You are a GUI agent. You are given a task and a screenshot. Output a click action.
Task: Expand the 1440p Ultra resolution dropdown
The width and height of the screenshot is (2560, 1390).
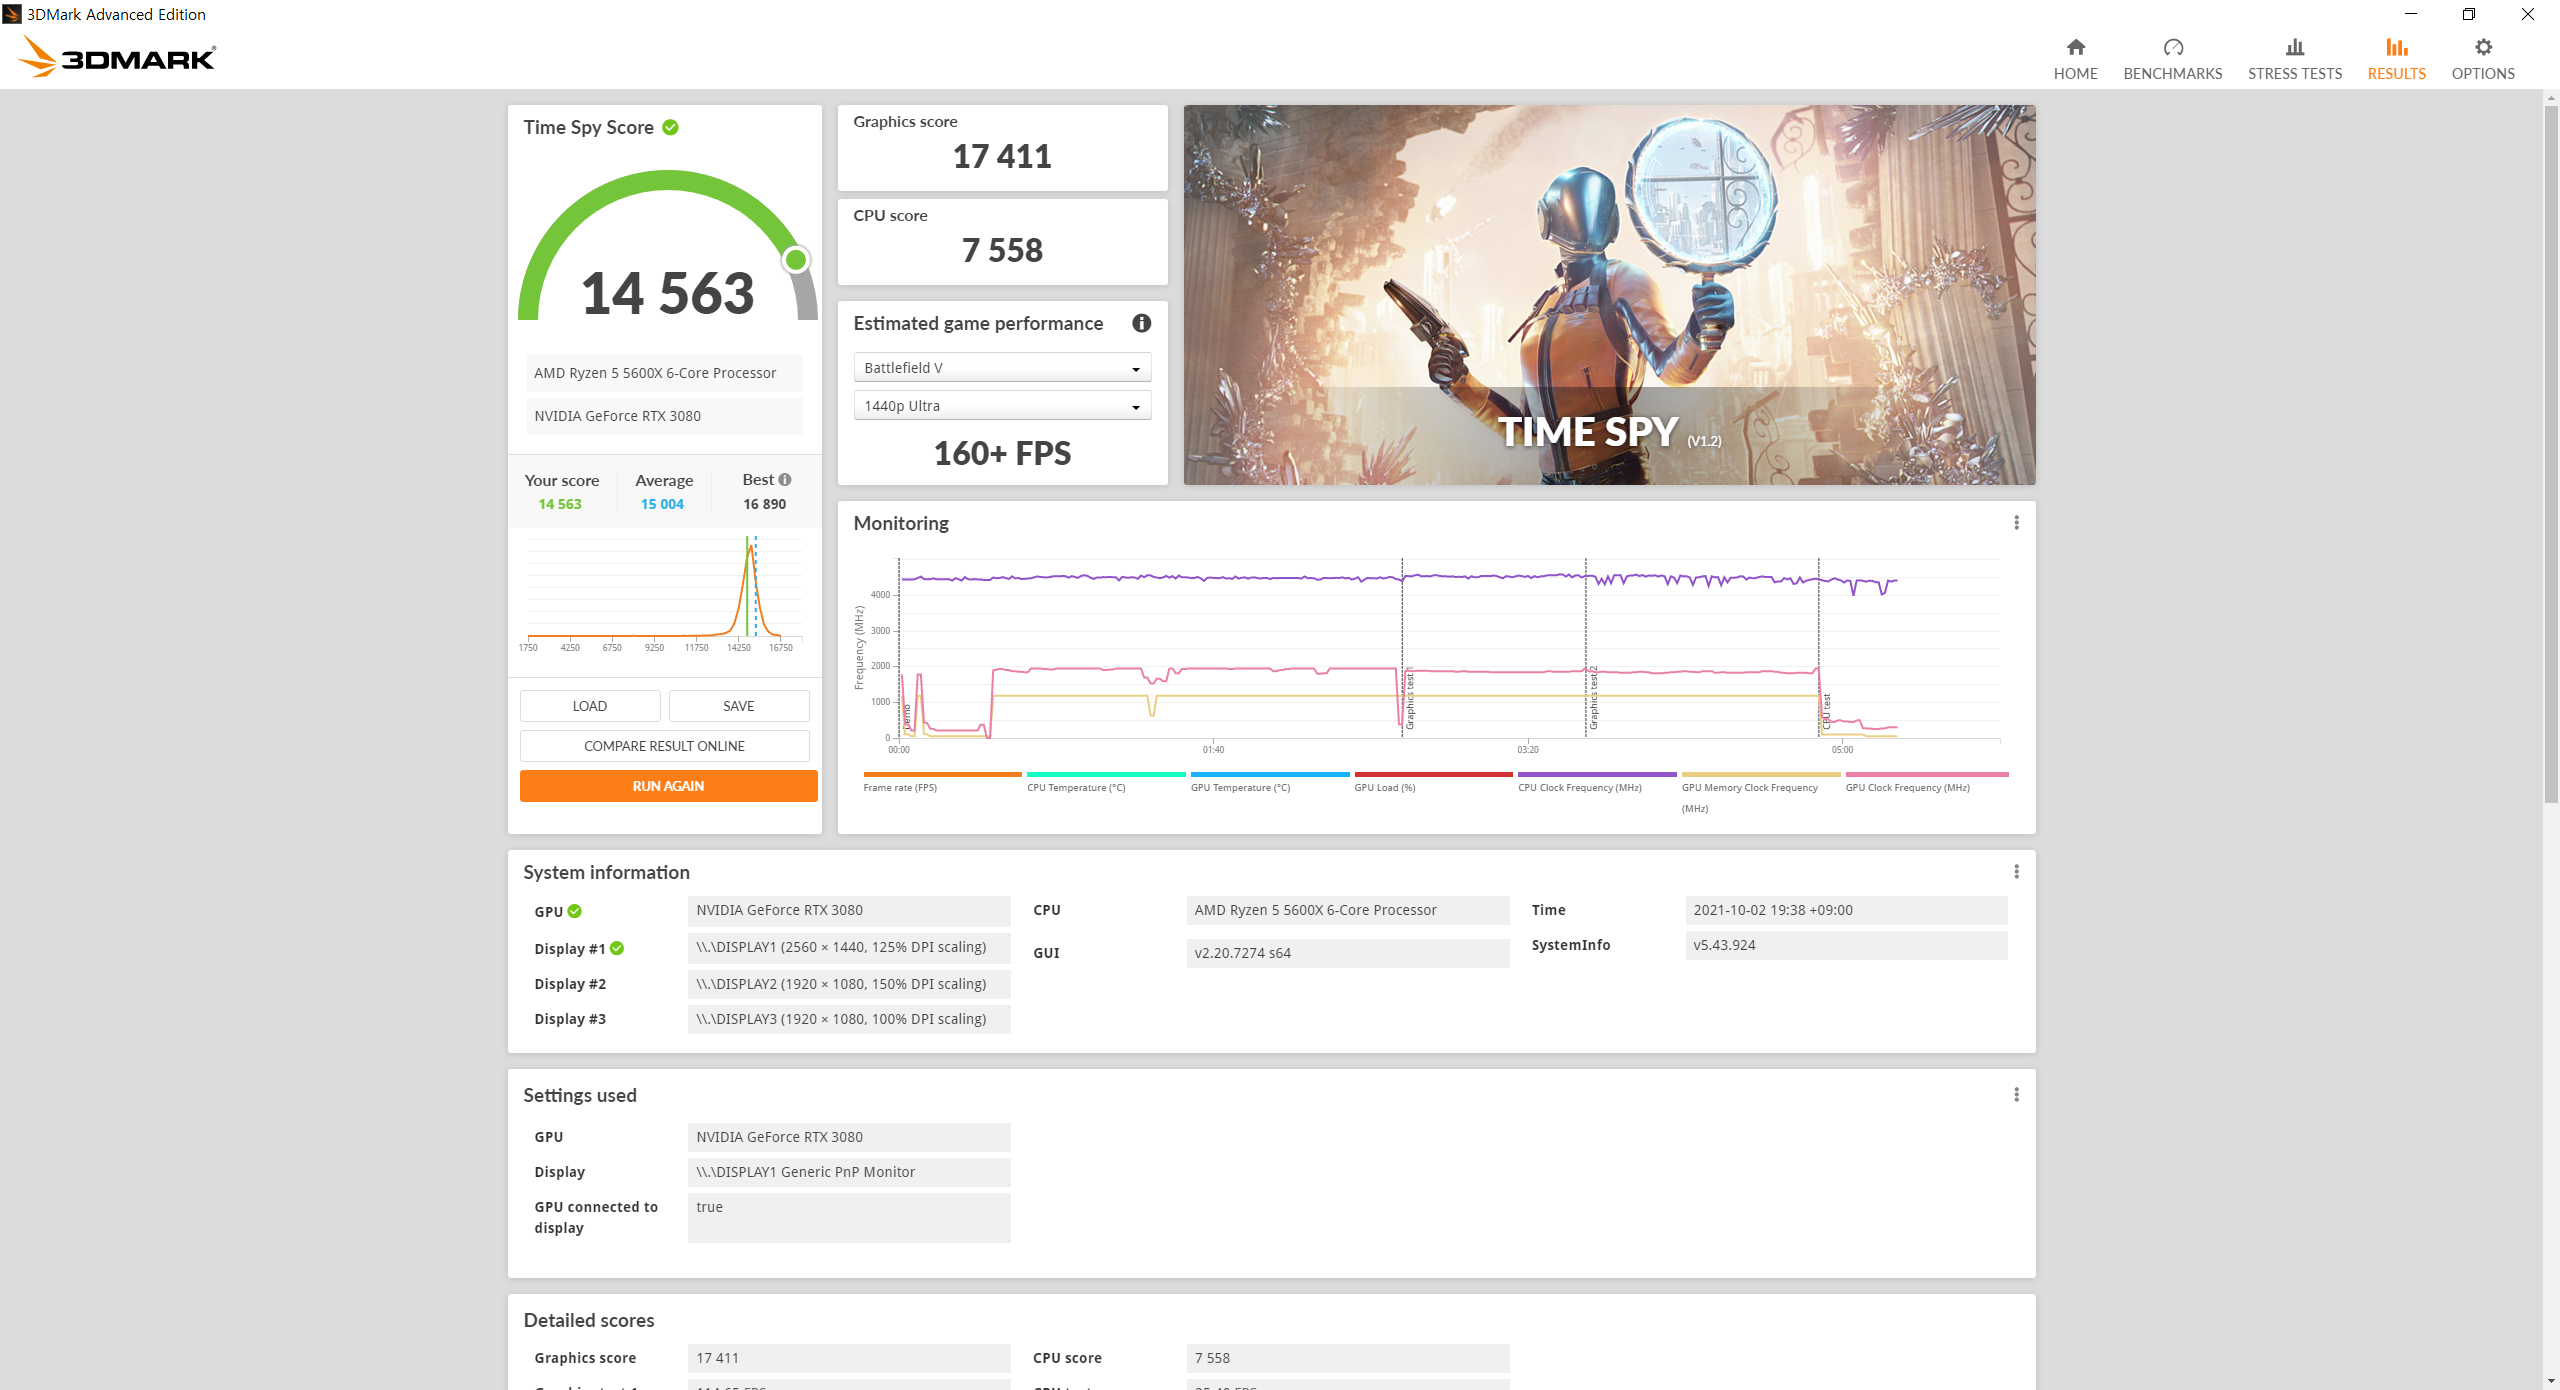click(x=1002, y=406)
